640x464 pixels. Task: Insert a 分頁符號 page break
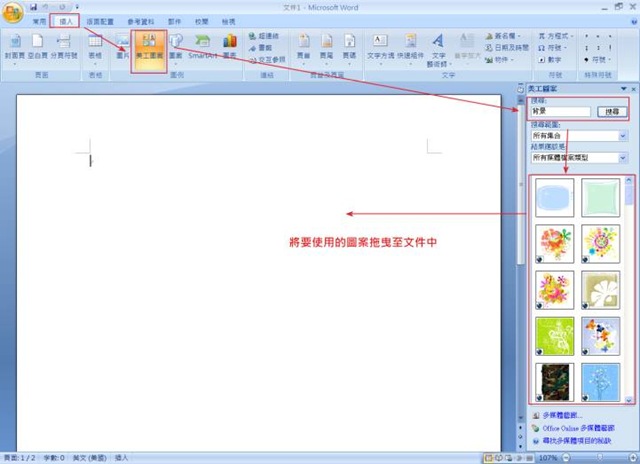tap(64, 49)
